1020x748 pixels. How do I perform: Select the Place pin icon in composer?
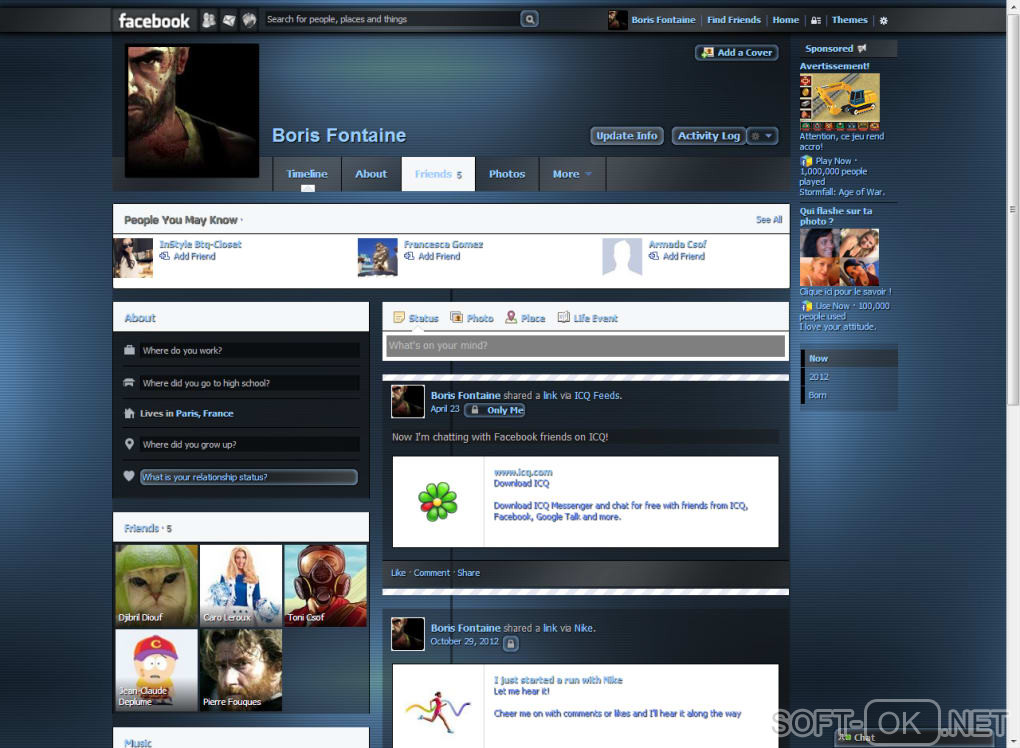511,317
